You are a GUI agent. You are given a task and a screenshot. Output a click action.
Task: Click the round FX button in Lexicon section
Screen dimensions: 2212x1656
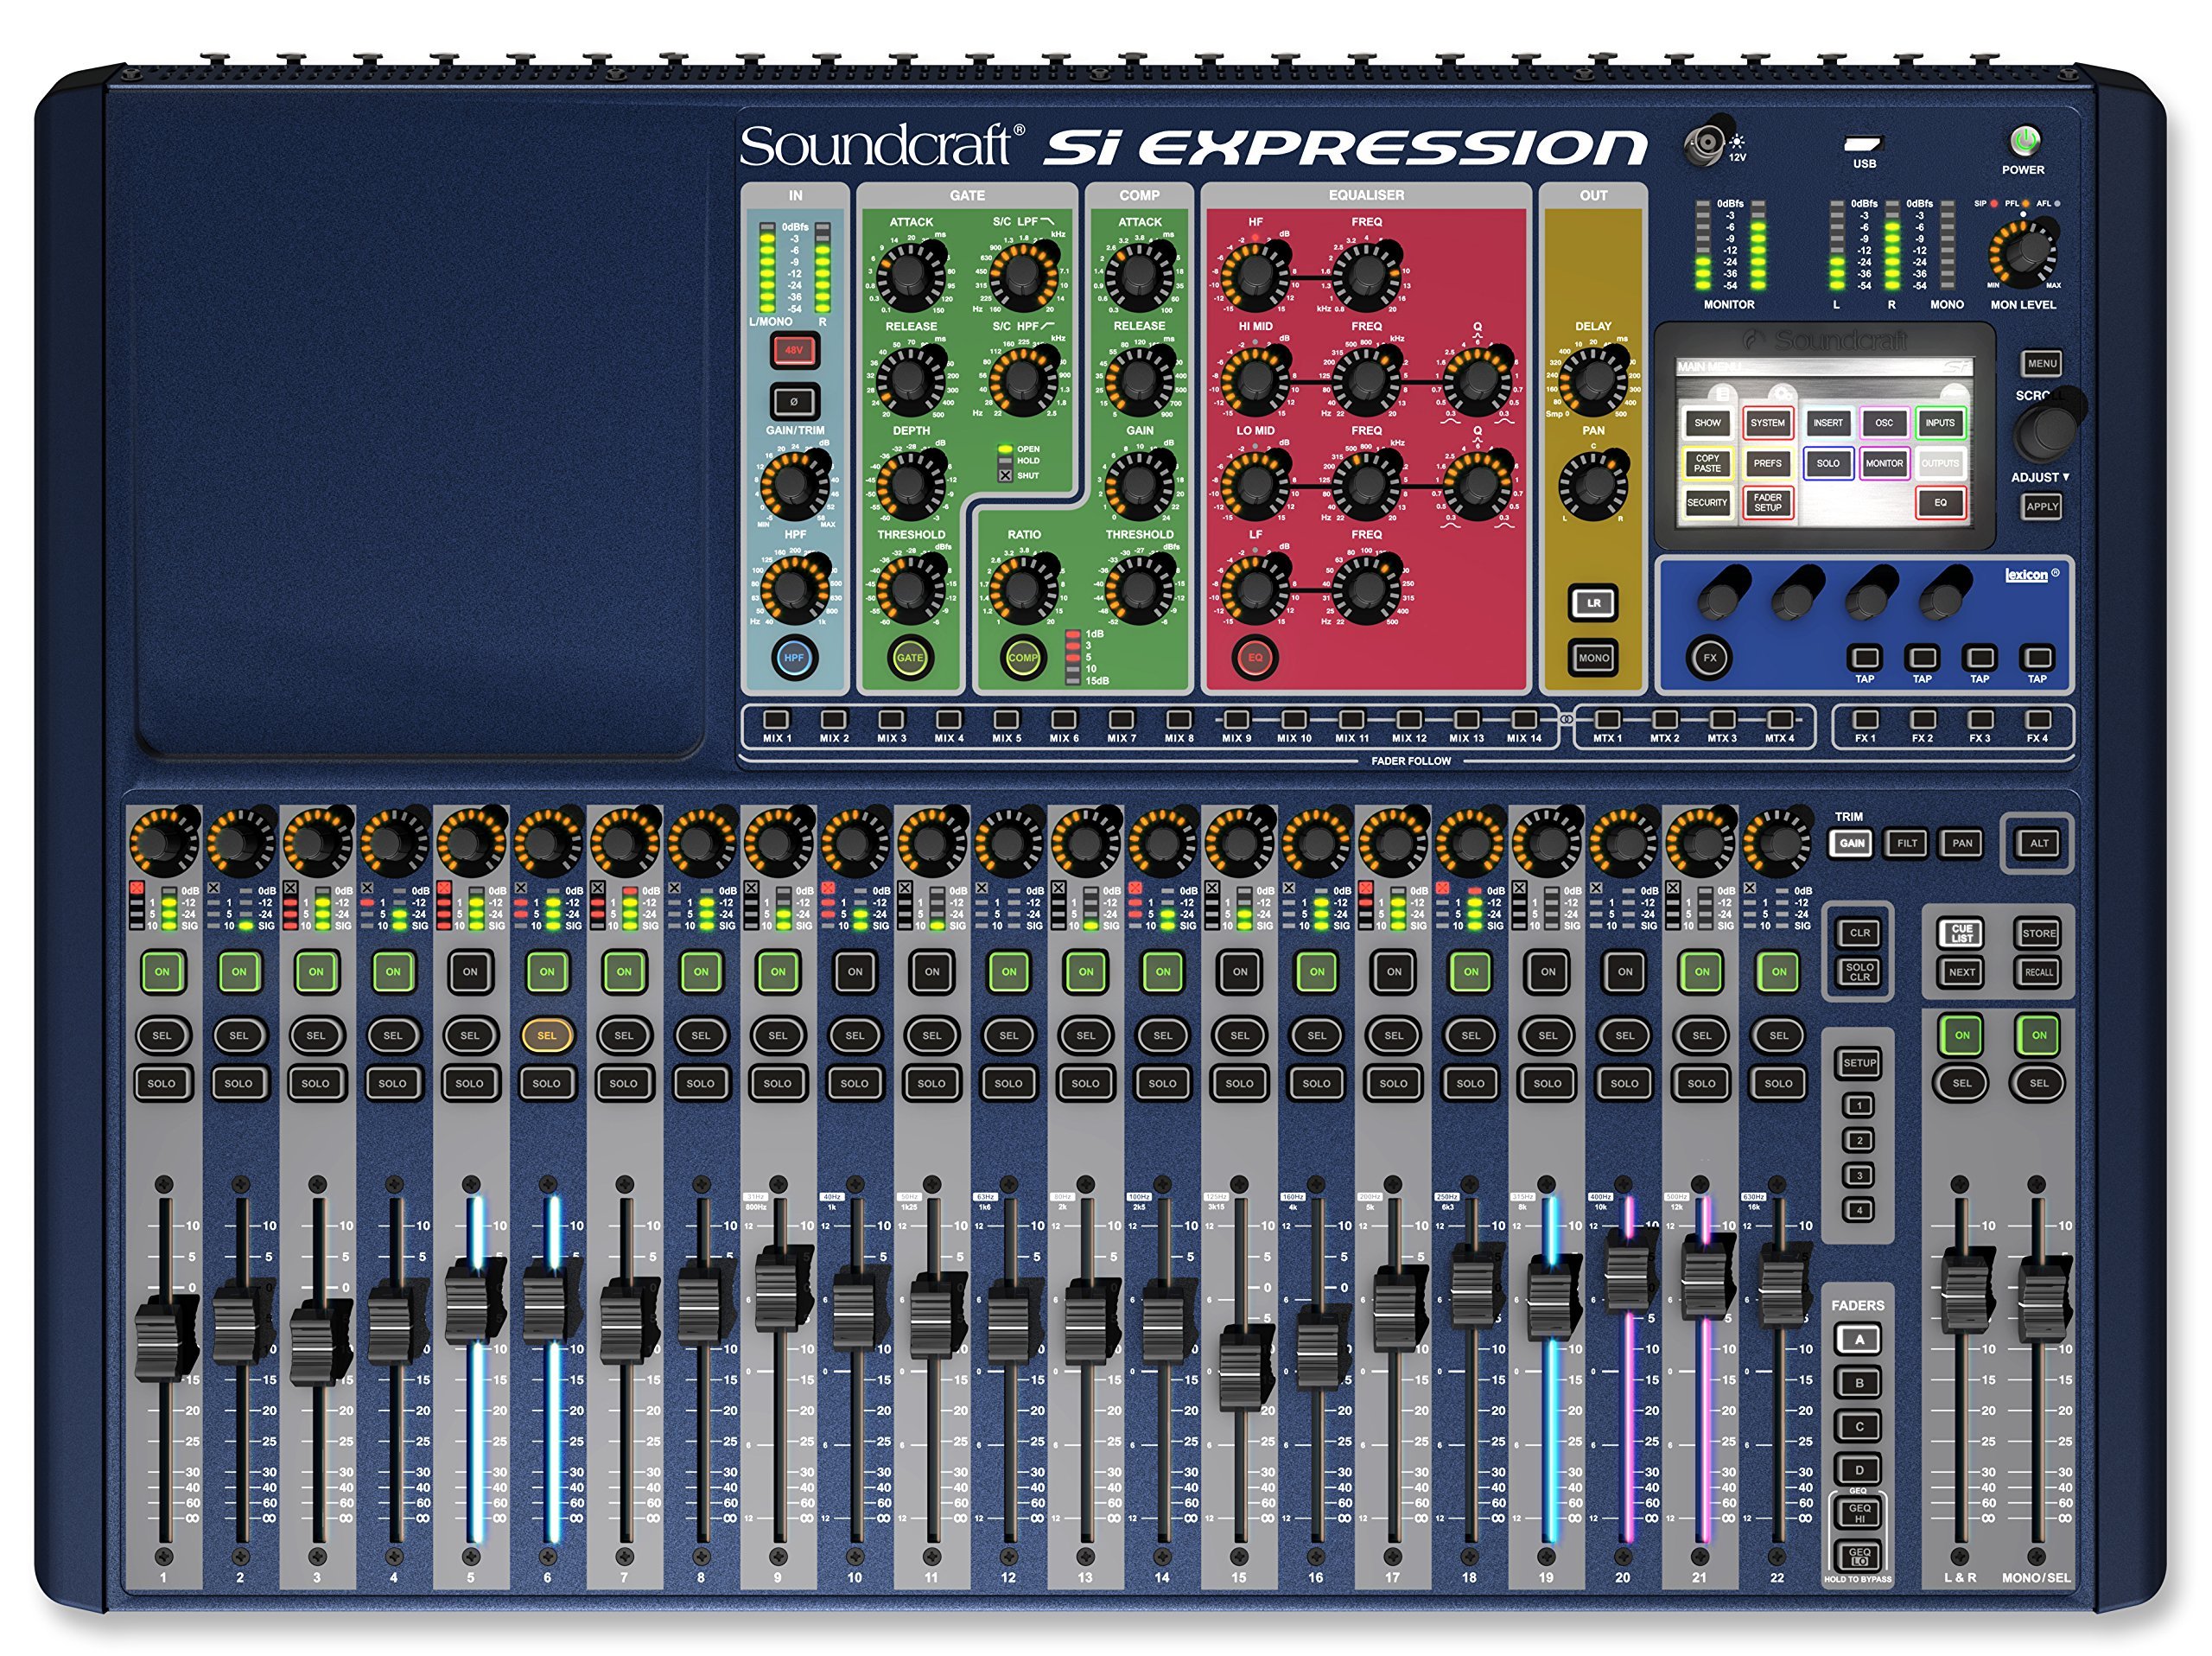(1710, 657)
